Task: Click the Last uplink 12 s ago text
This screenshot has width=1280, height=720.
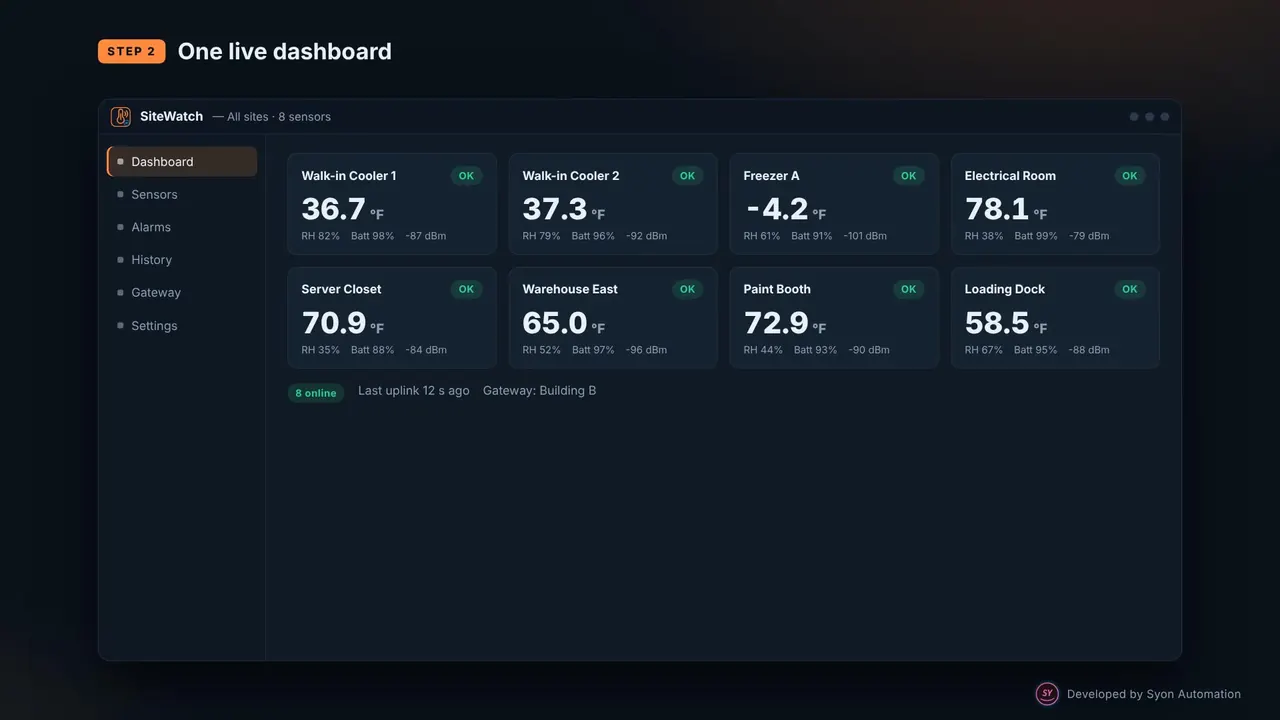Action: 414,391
